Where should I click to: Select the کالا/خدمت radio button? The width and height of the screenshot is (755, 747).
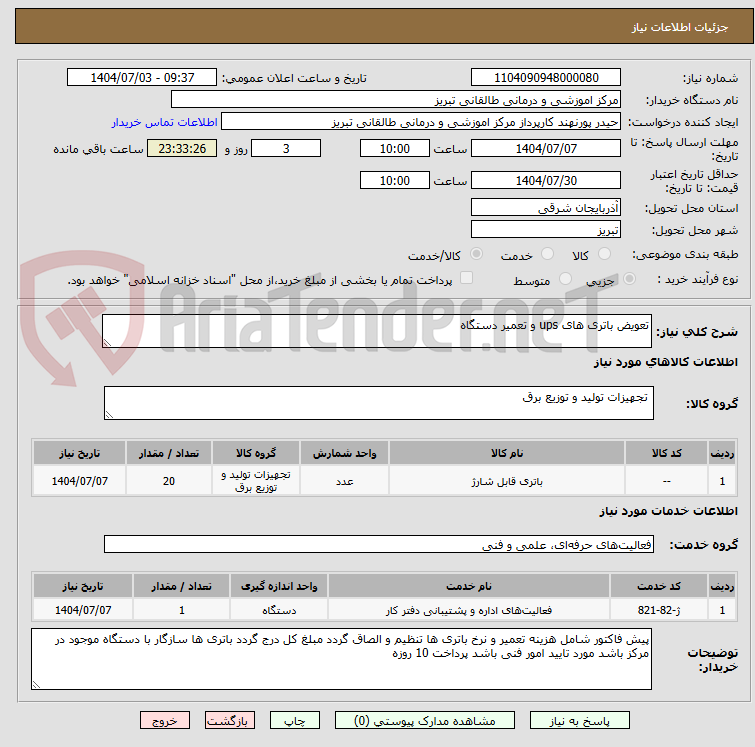click(477, 254)
